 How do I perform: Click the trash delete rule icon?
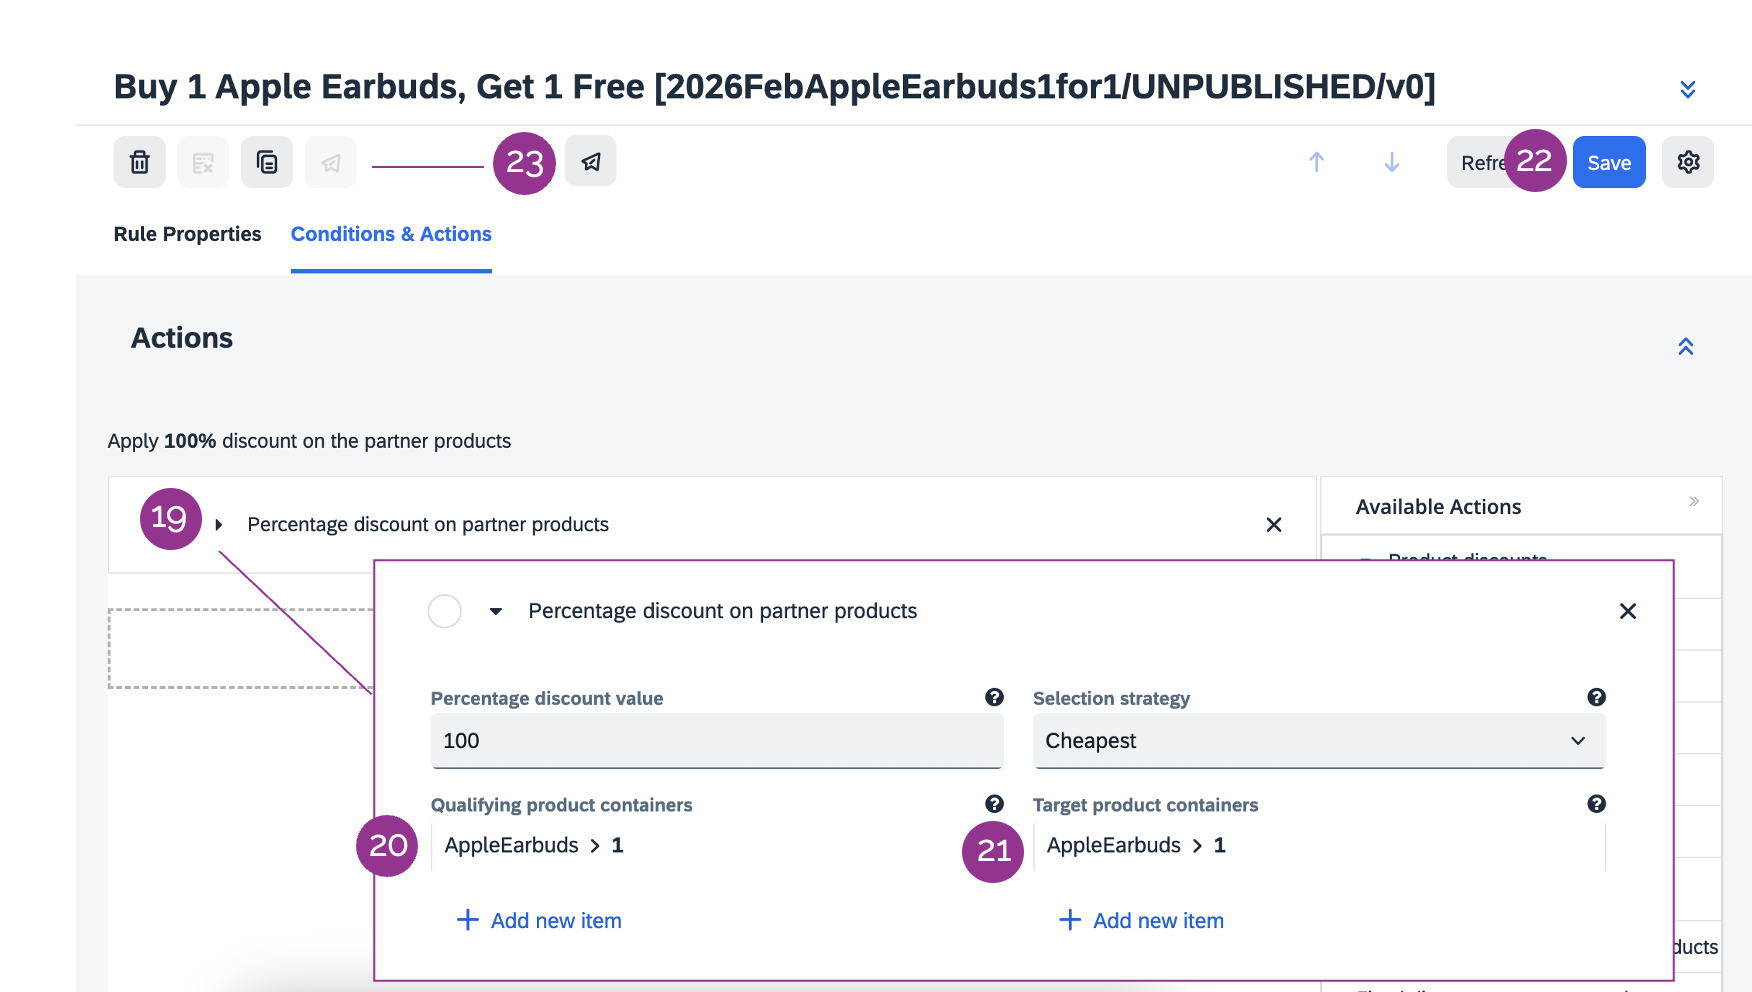click(x=140, y=162)
